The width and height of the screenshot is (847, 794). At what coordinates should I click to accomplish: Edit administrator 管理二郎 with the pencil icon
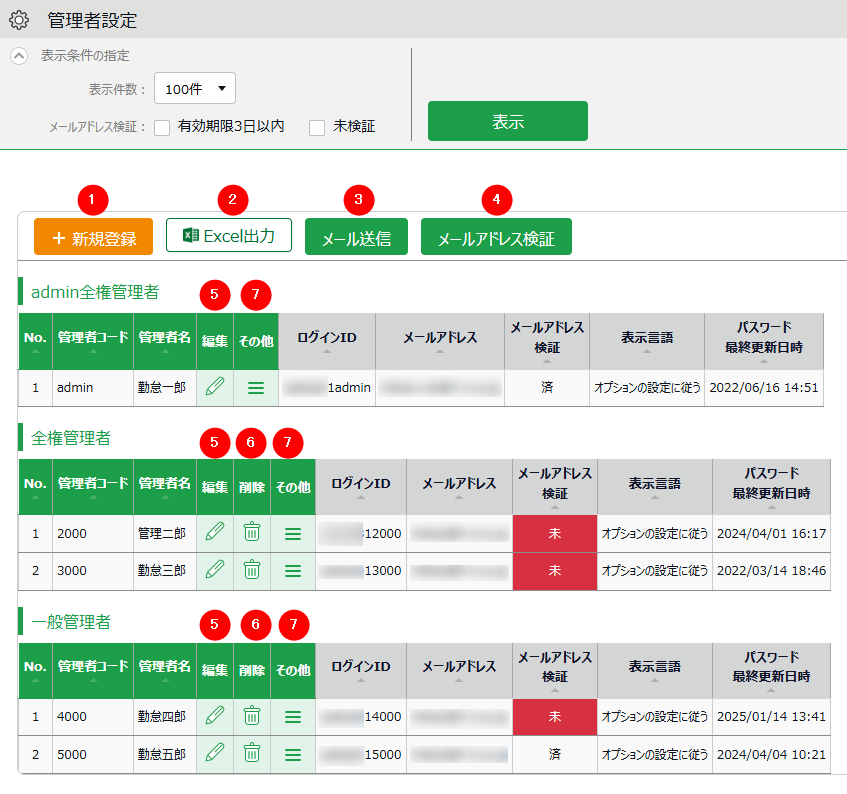(x=215, y=533)
